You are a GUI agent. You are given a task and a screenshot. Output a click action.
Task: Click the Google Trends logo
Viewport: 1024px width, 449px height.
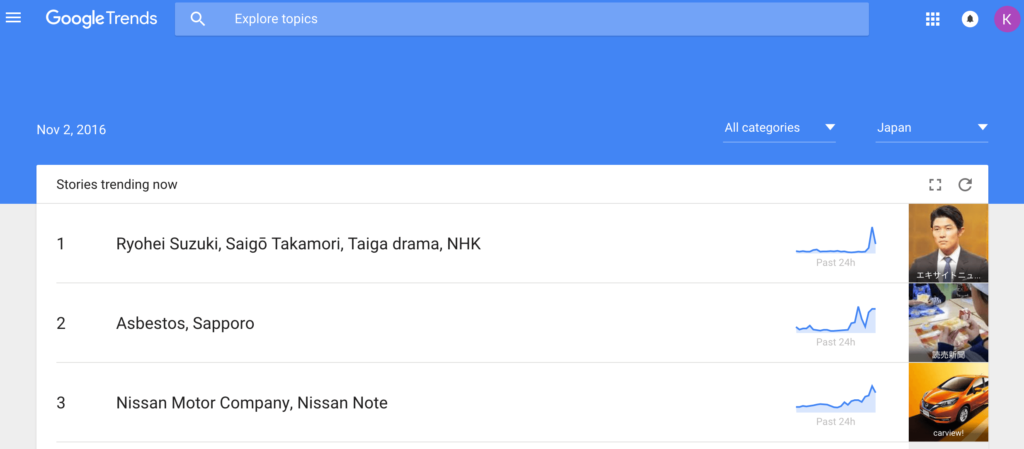[x=101, y=19]
